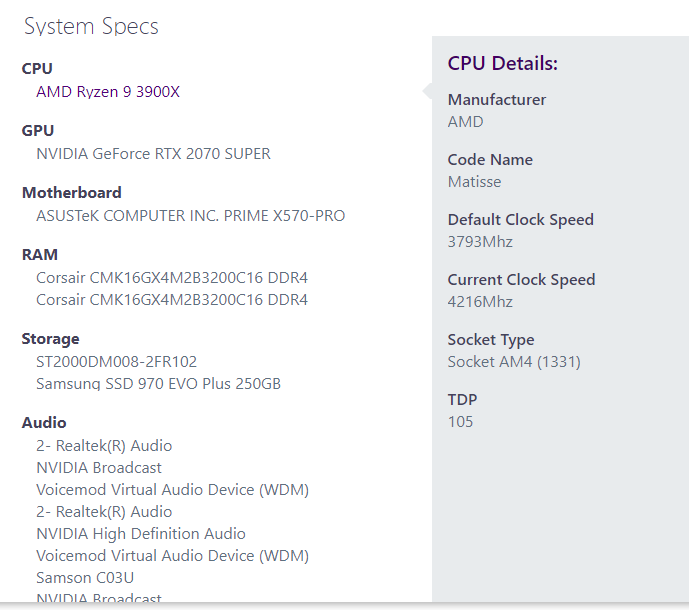The height and width of the screenshot is (610, 689).
Task: Click the AMD Ryzen 9 3900X link
Action: click(x=108, y=92)
